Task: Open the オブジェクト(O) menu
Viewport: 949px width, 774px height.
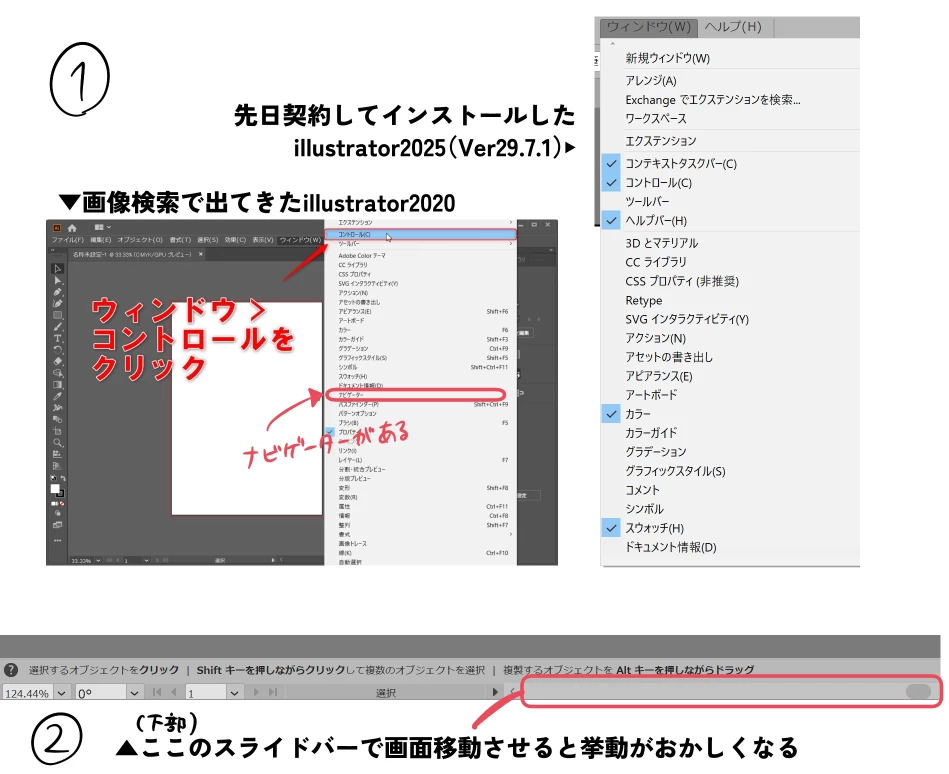Action: click(140, 240)
